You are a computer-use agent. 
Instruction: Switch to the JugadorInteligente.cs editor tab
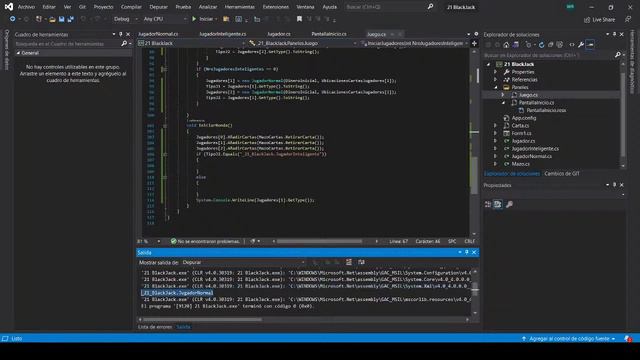pyautogui.click(x=223, y=34)
